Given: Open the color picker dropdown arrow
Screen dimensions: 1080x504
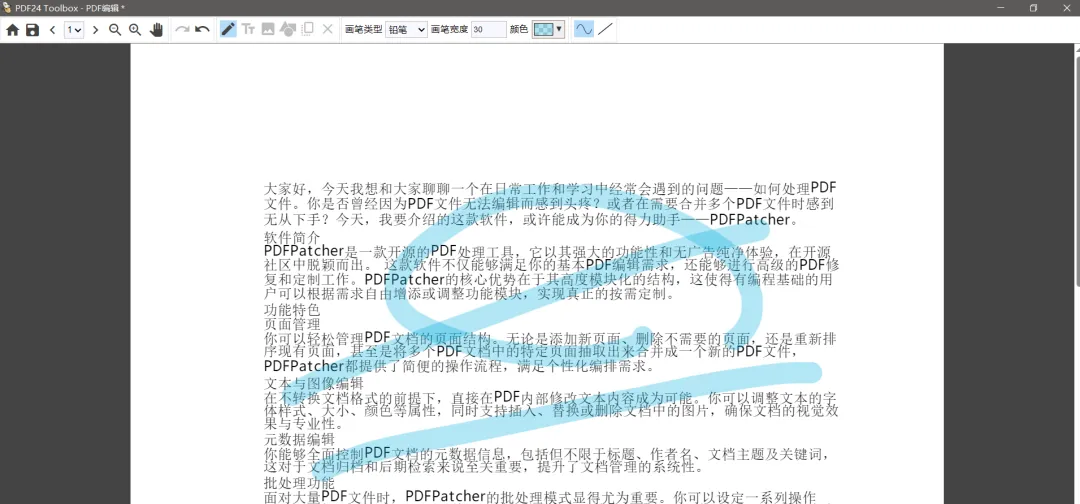Looking at the screenshot, I should pyautogui.click(x=559, y=30).
